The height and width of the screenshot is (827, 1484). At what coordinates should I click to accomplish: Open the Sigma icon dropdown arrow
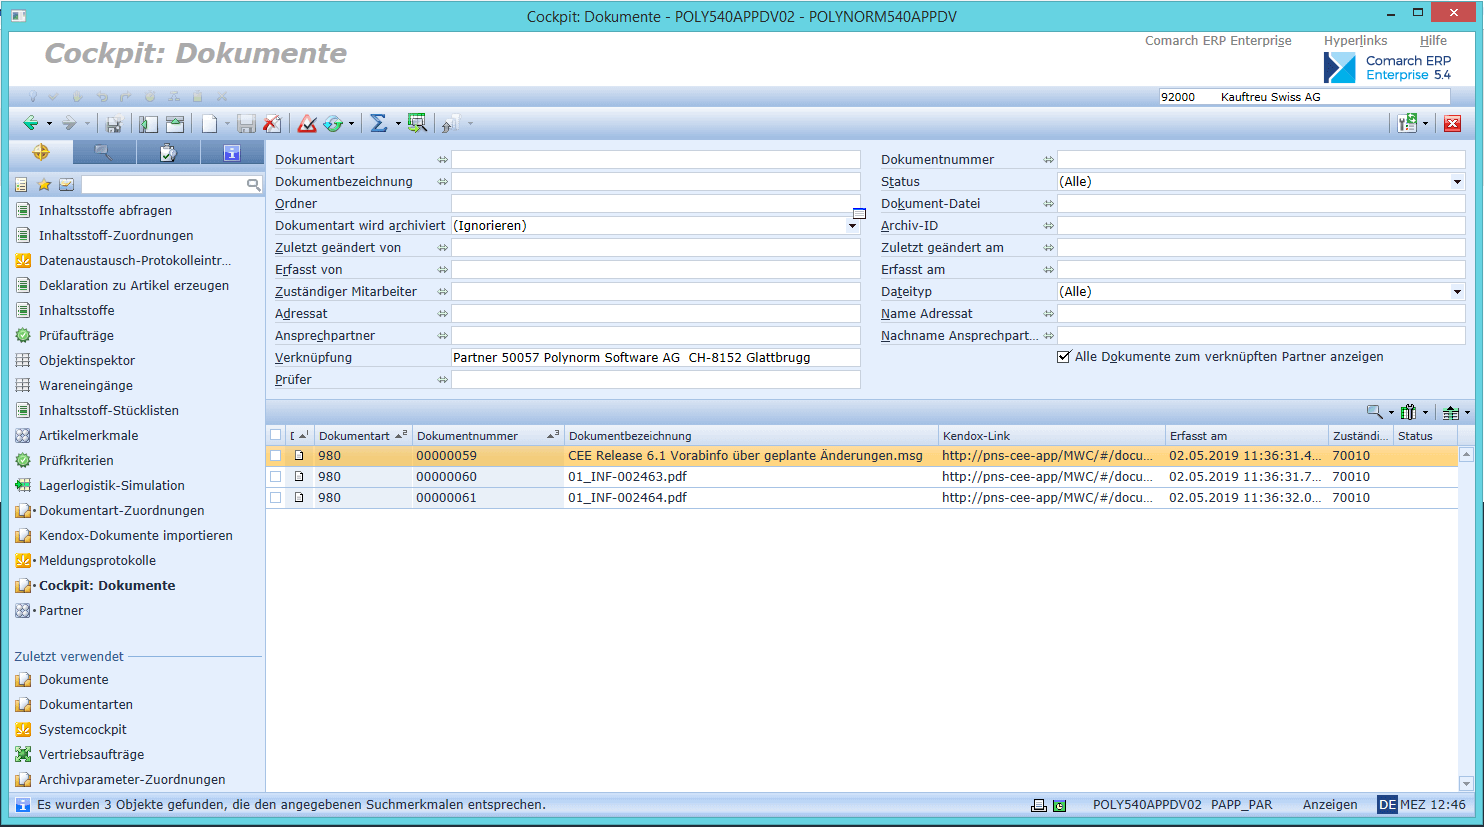[x=398, y=124]
